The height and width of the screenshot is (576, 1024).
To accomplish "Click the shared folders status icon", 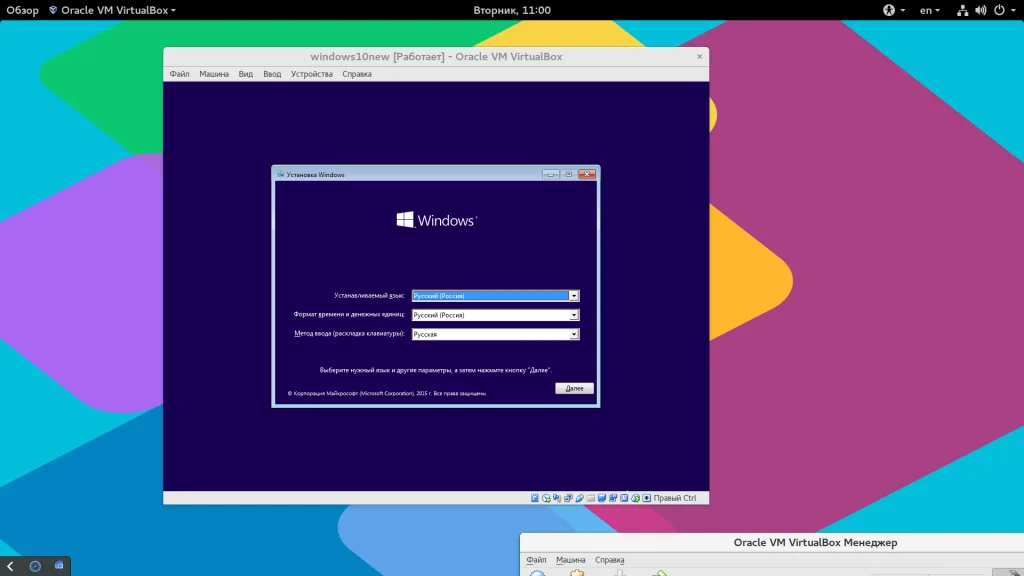I will click(x=591, y=497).
